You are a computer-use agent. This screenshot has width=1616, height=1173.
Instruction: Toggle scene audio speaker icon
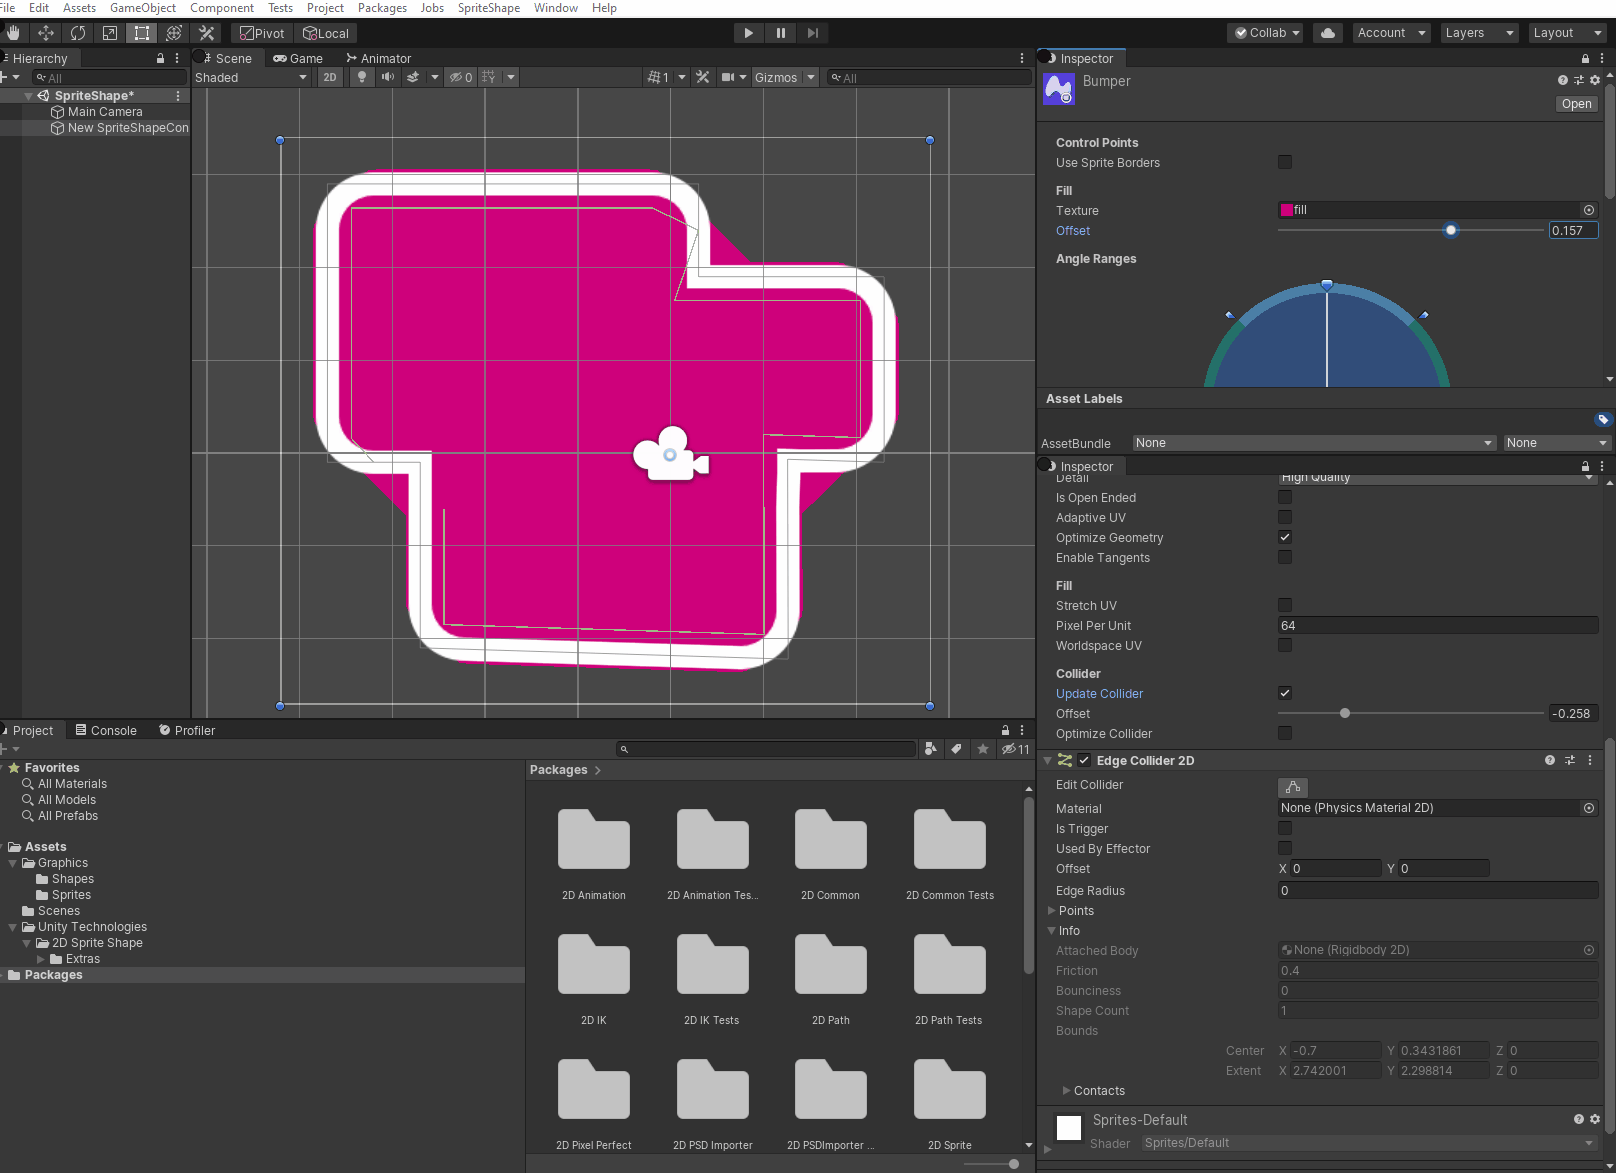388,77
